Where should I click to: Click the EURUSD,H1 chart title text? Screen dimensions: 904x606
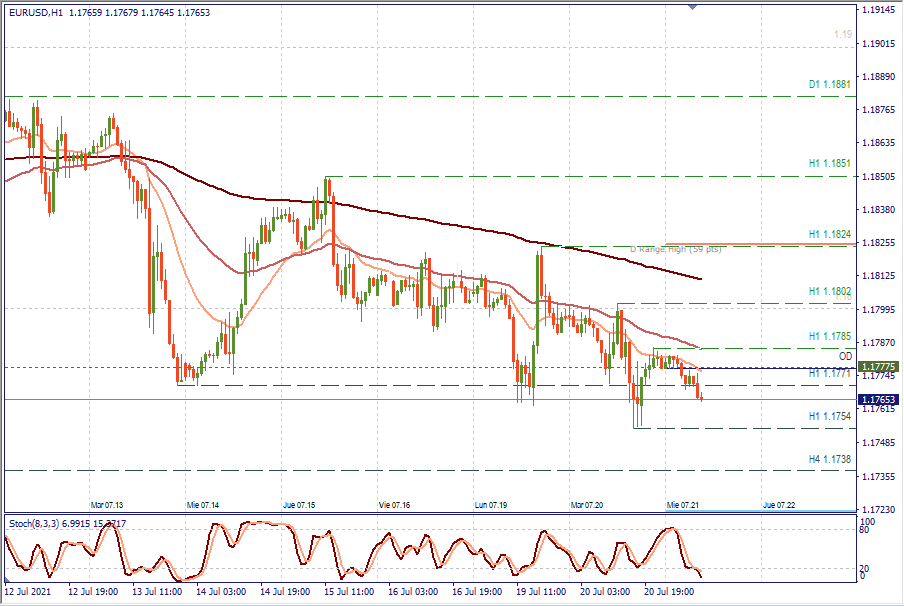pos(36,13)
